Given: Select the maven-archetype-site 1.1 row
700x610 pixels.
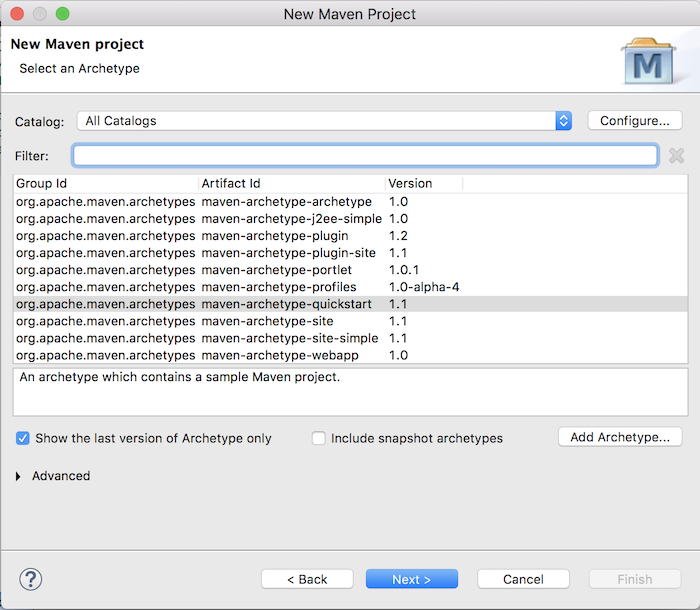Looking at the screenshot, I should tap(350, 321).
